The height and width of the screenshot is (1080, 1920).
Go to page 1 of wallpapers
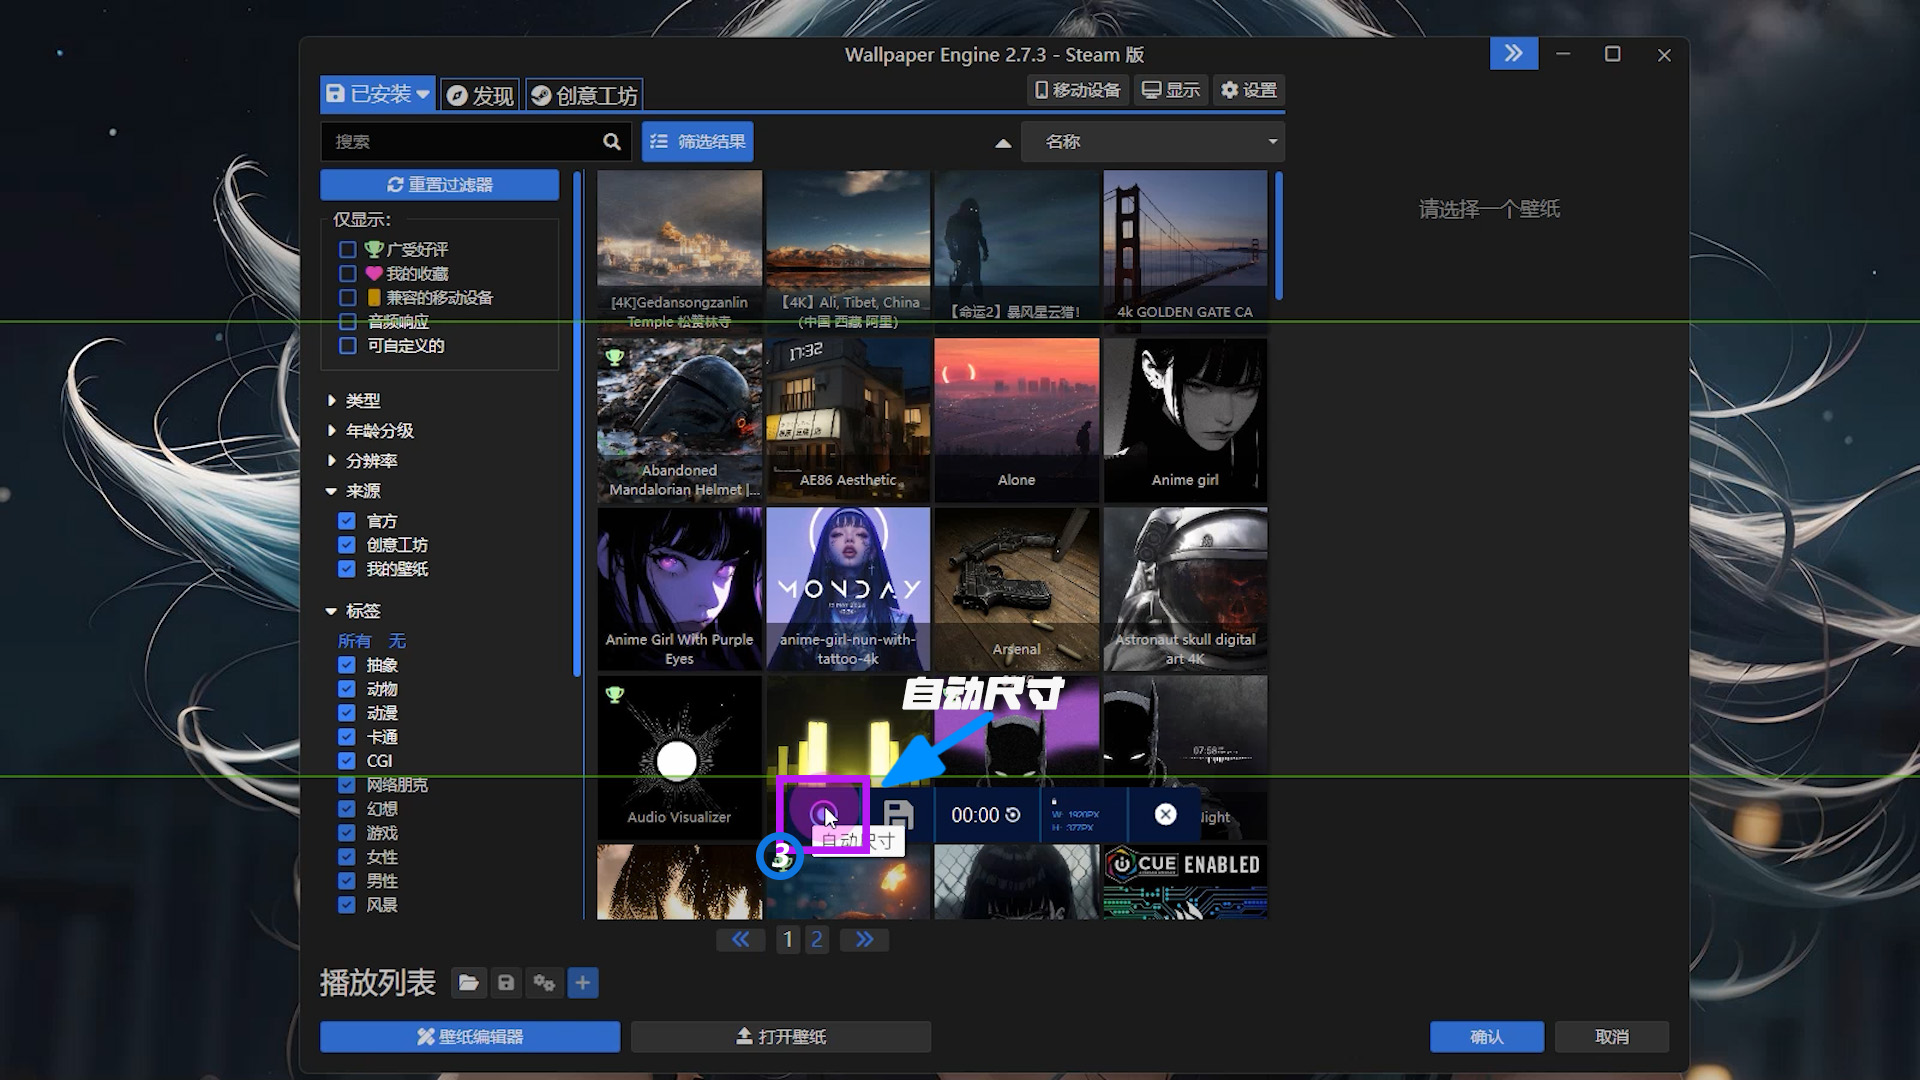point(788,939)
